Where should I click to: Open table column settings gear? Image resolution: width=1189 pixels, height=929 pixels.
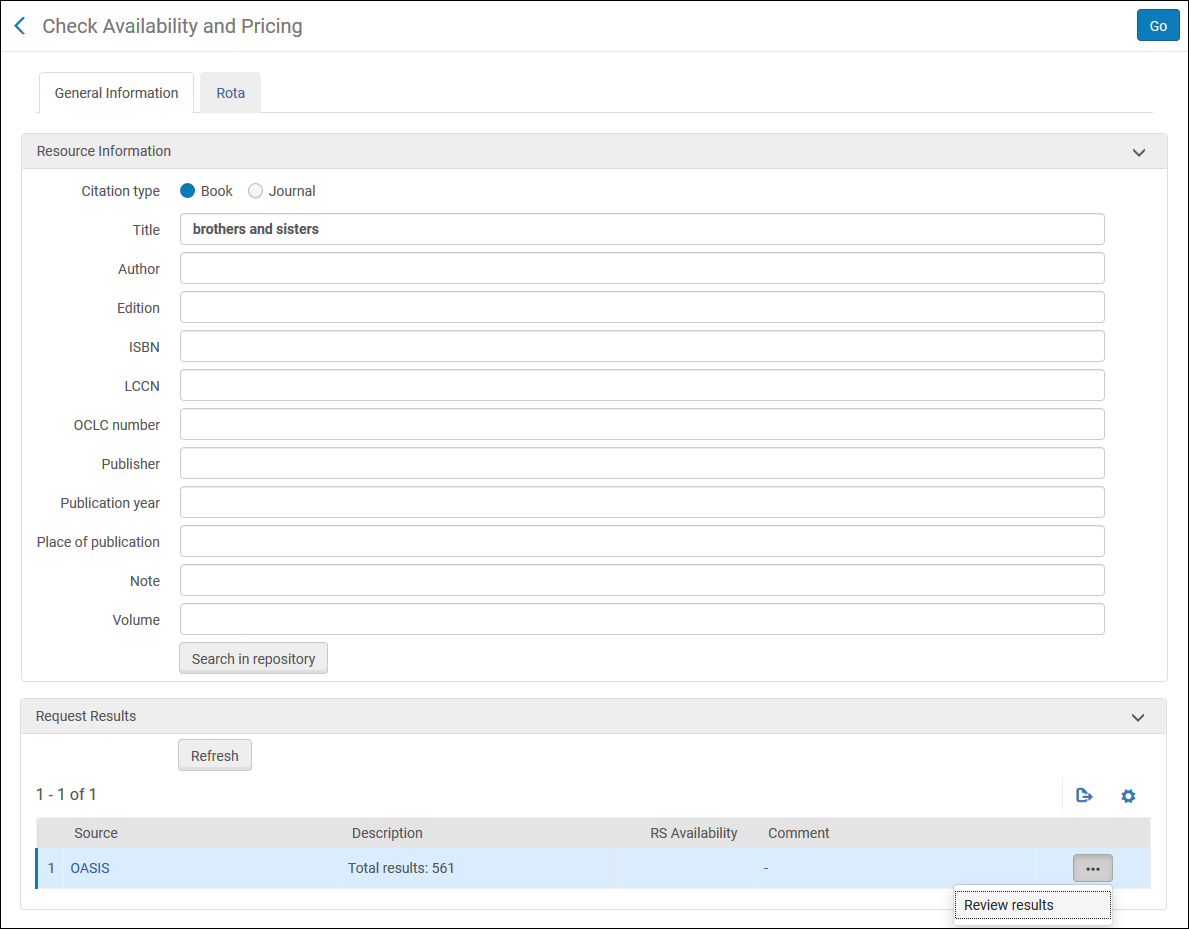point(1128,796)
